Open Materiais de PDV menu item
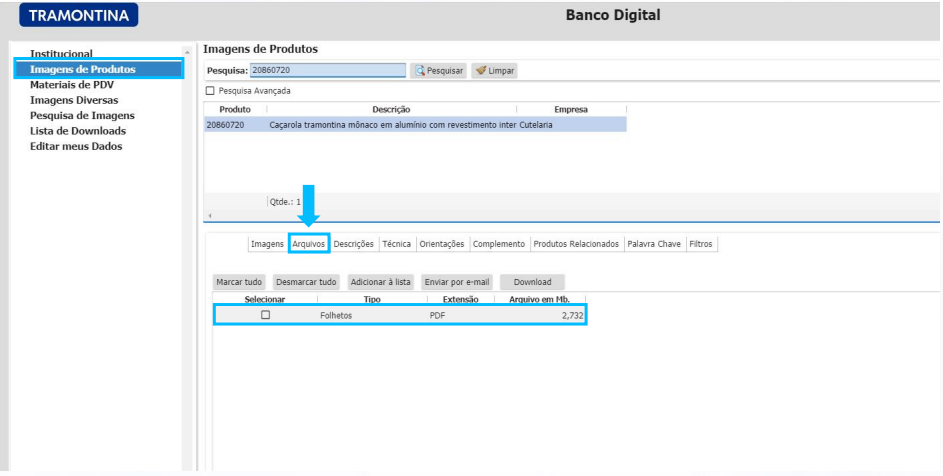Screen dimensions: 943x476 tap(72, 85)
